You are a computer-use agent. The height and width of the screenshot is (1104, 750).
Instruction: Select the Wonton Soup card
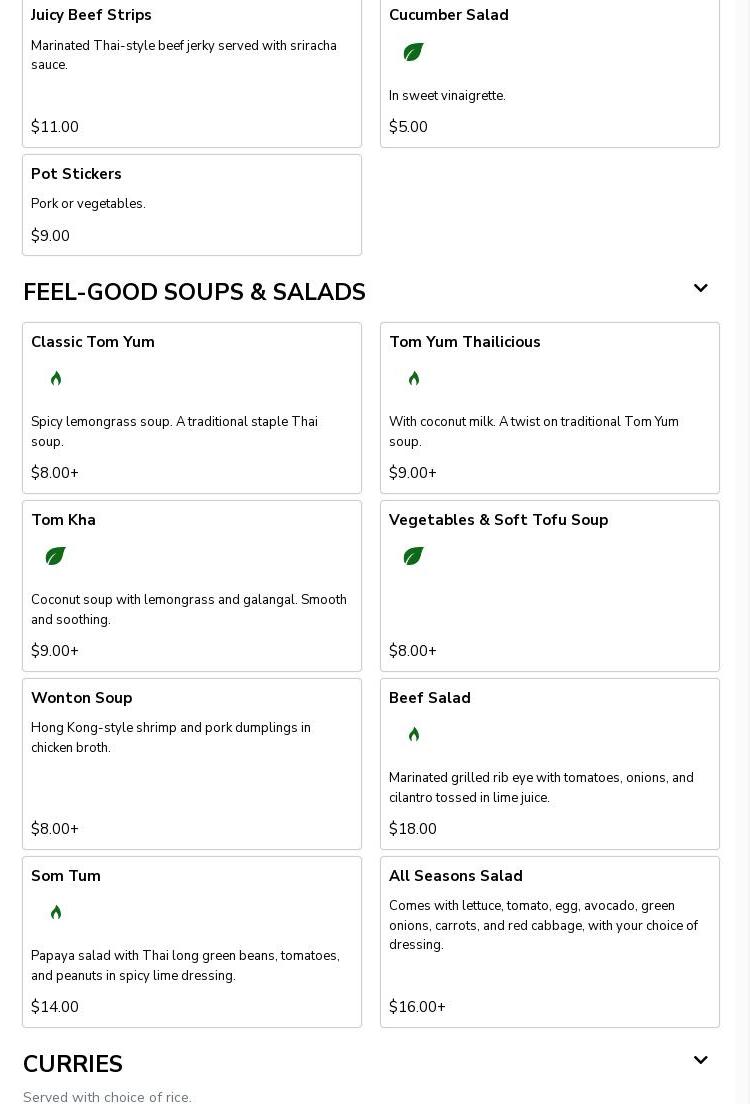(192, 764)
